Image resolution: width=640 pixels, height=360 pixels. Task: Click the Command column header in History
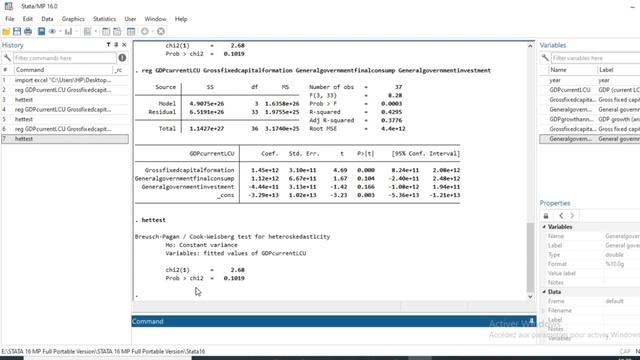62,70
